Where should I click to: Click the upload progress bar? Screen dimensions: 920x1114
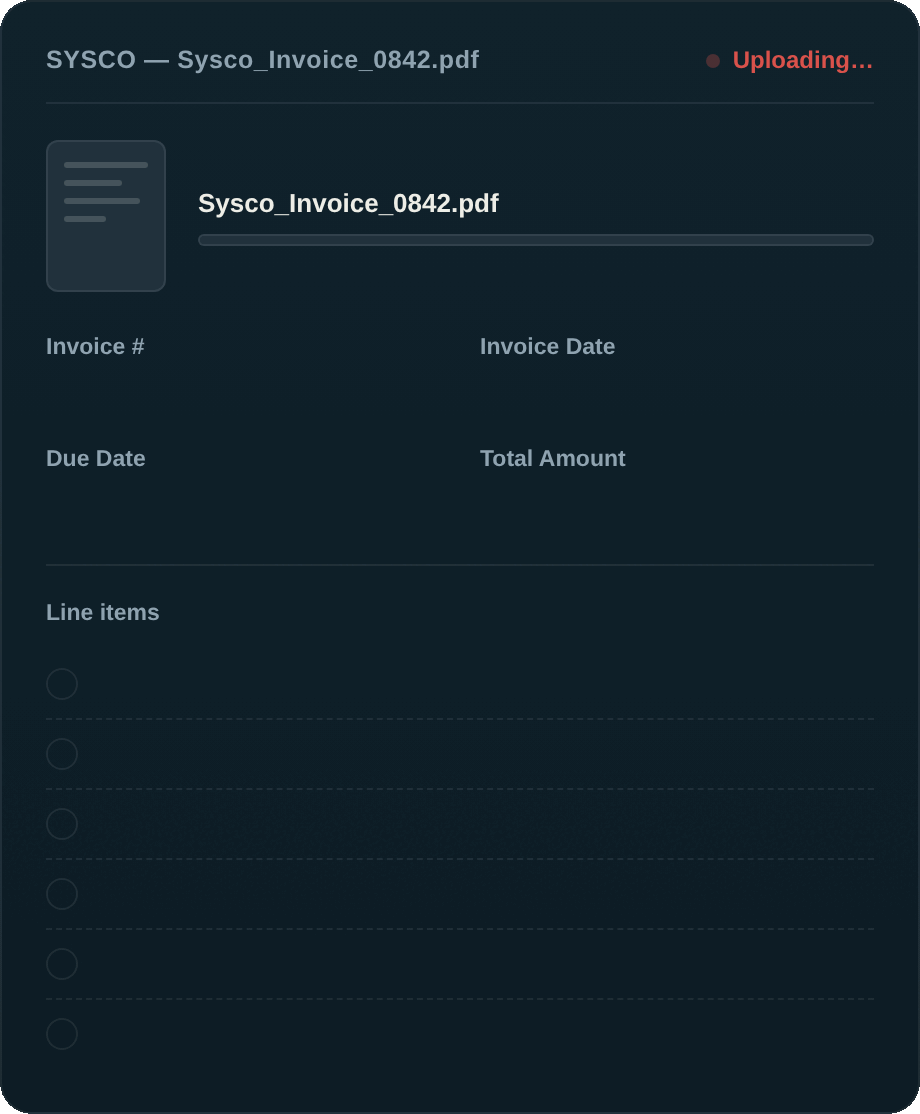pyautogui.click(x=536, y=240)
